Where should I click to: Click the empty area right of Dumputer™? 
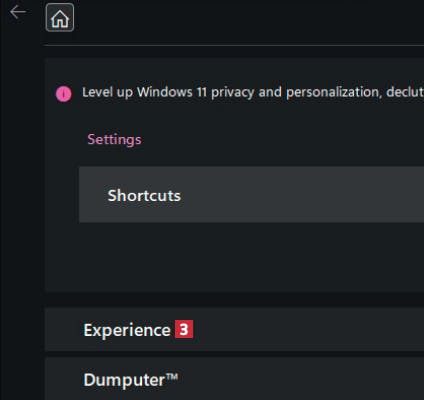[300, 379]
